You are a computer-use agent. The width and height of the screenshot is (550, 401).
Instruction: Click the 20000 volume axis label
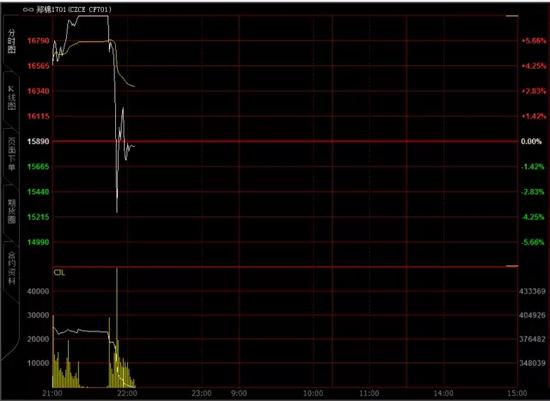[38, 339]
